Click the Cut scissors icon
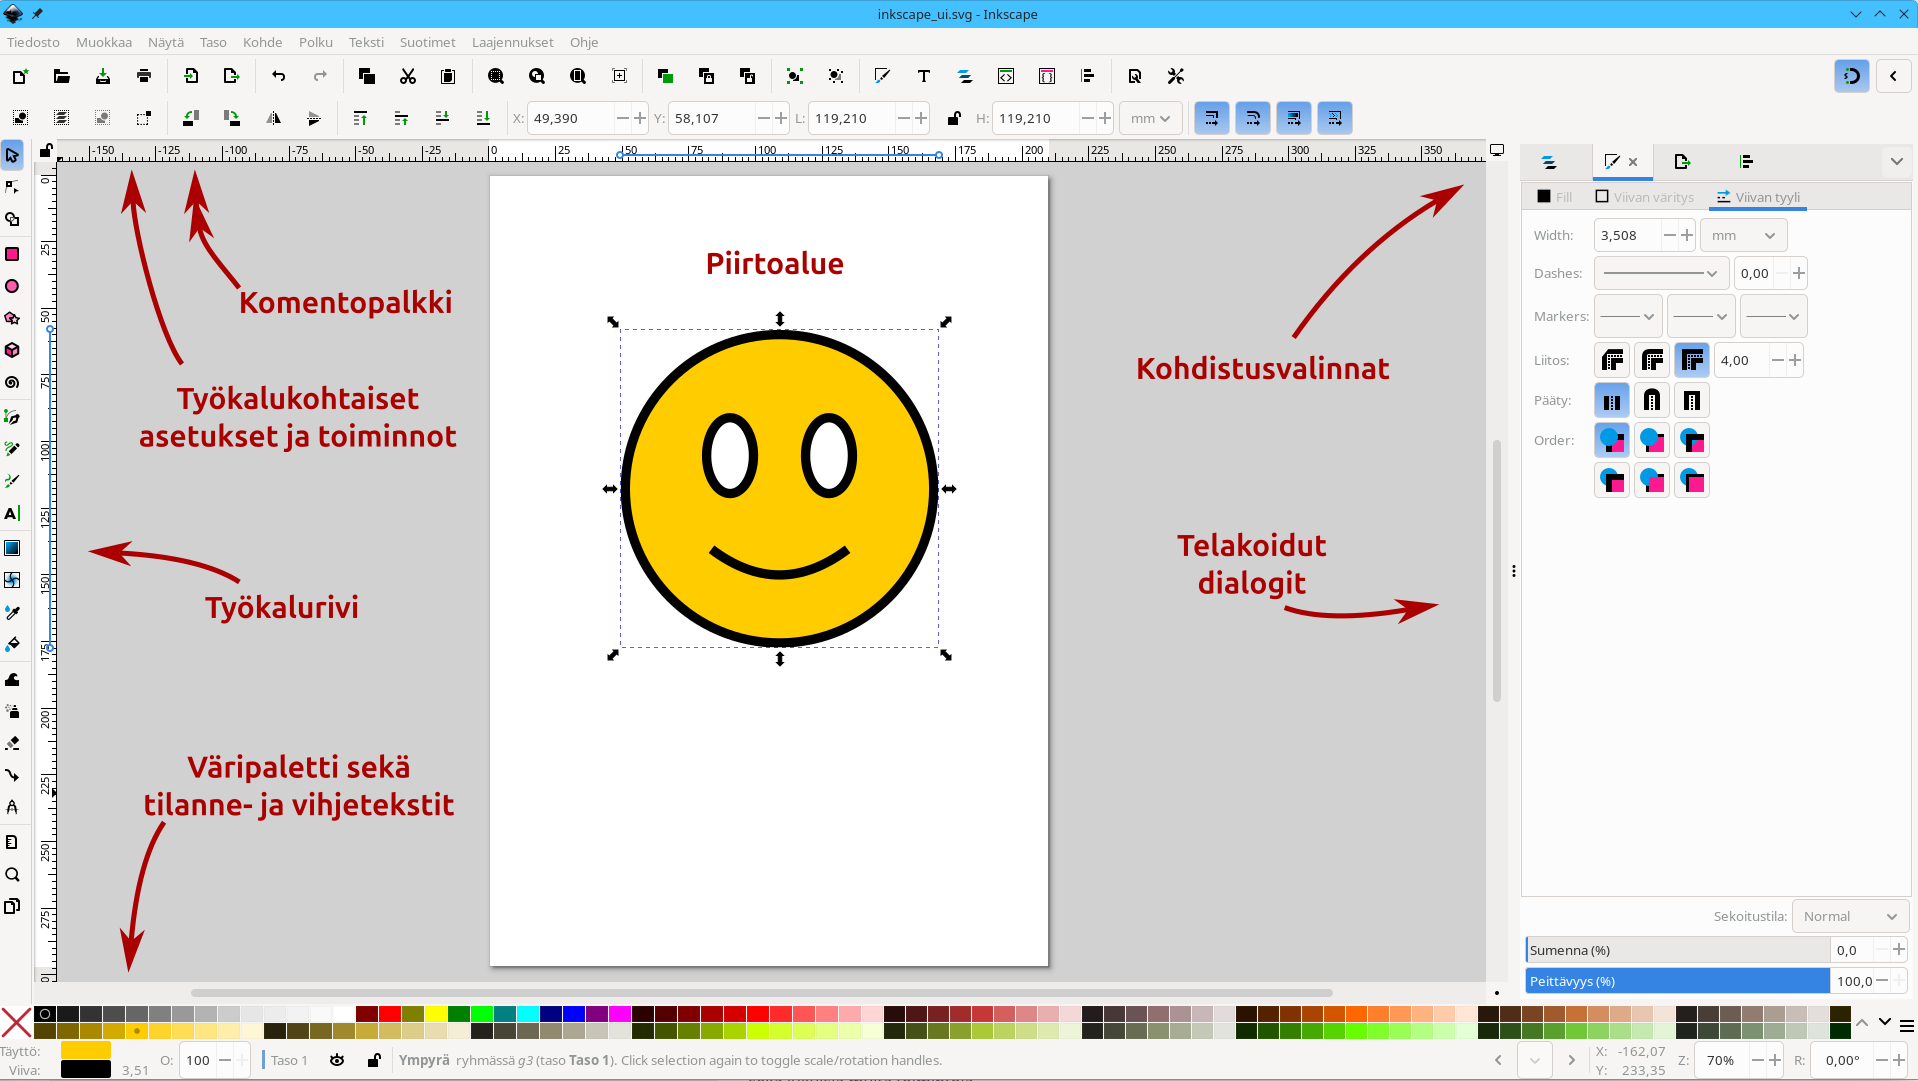1918x1081 pixels. [x=408, y=76]
